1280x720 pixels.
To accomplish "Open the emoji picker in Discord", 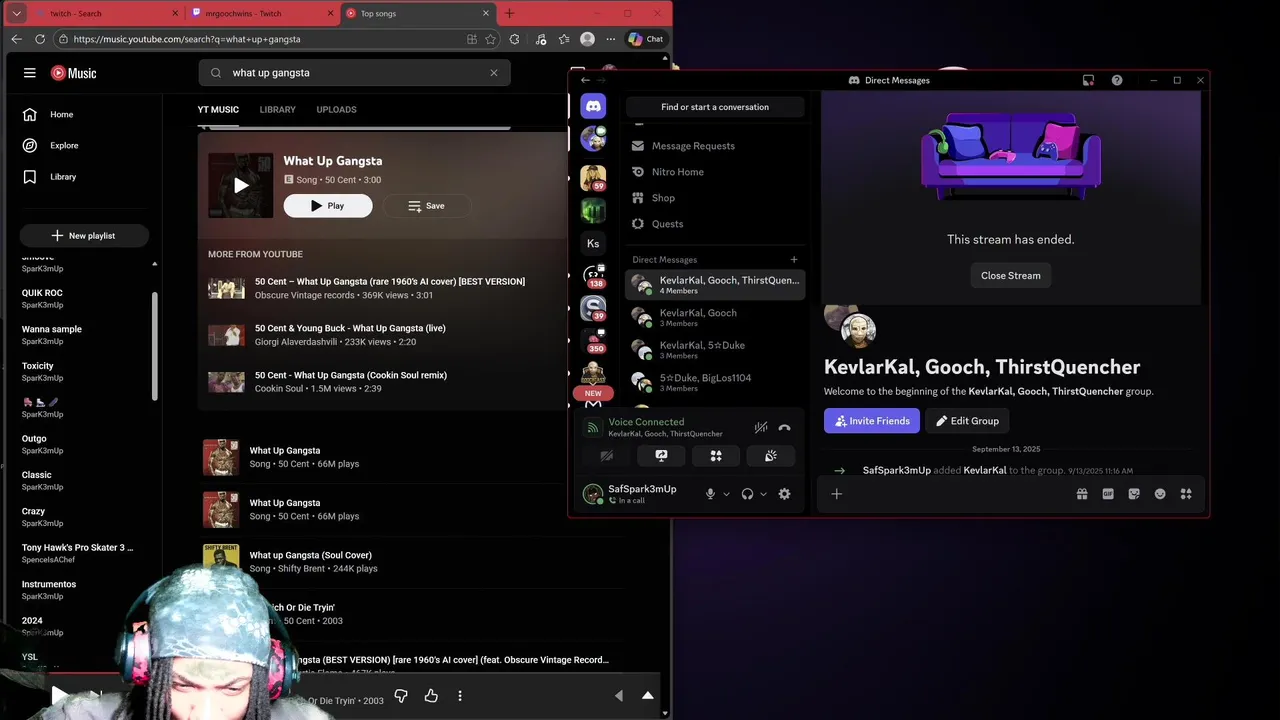I will (1160, 494).
